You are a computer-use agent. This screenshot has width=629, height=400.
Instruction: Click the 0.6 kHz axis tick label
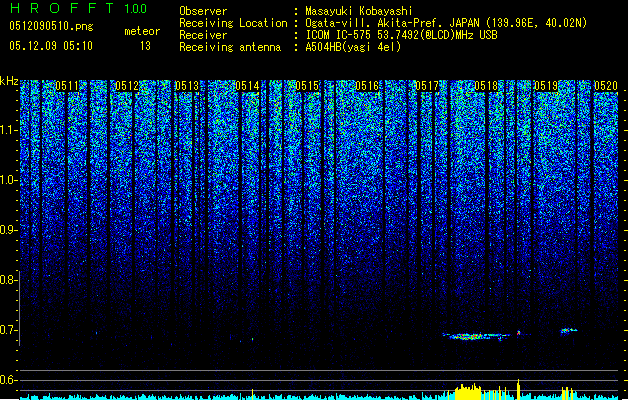click(x=8, y=380)
